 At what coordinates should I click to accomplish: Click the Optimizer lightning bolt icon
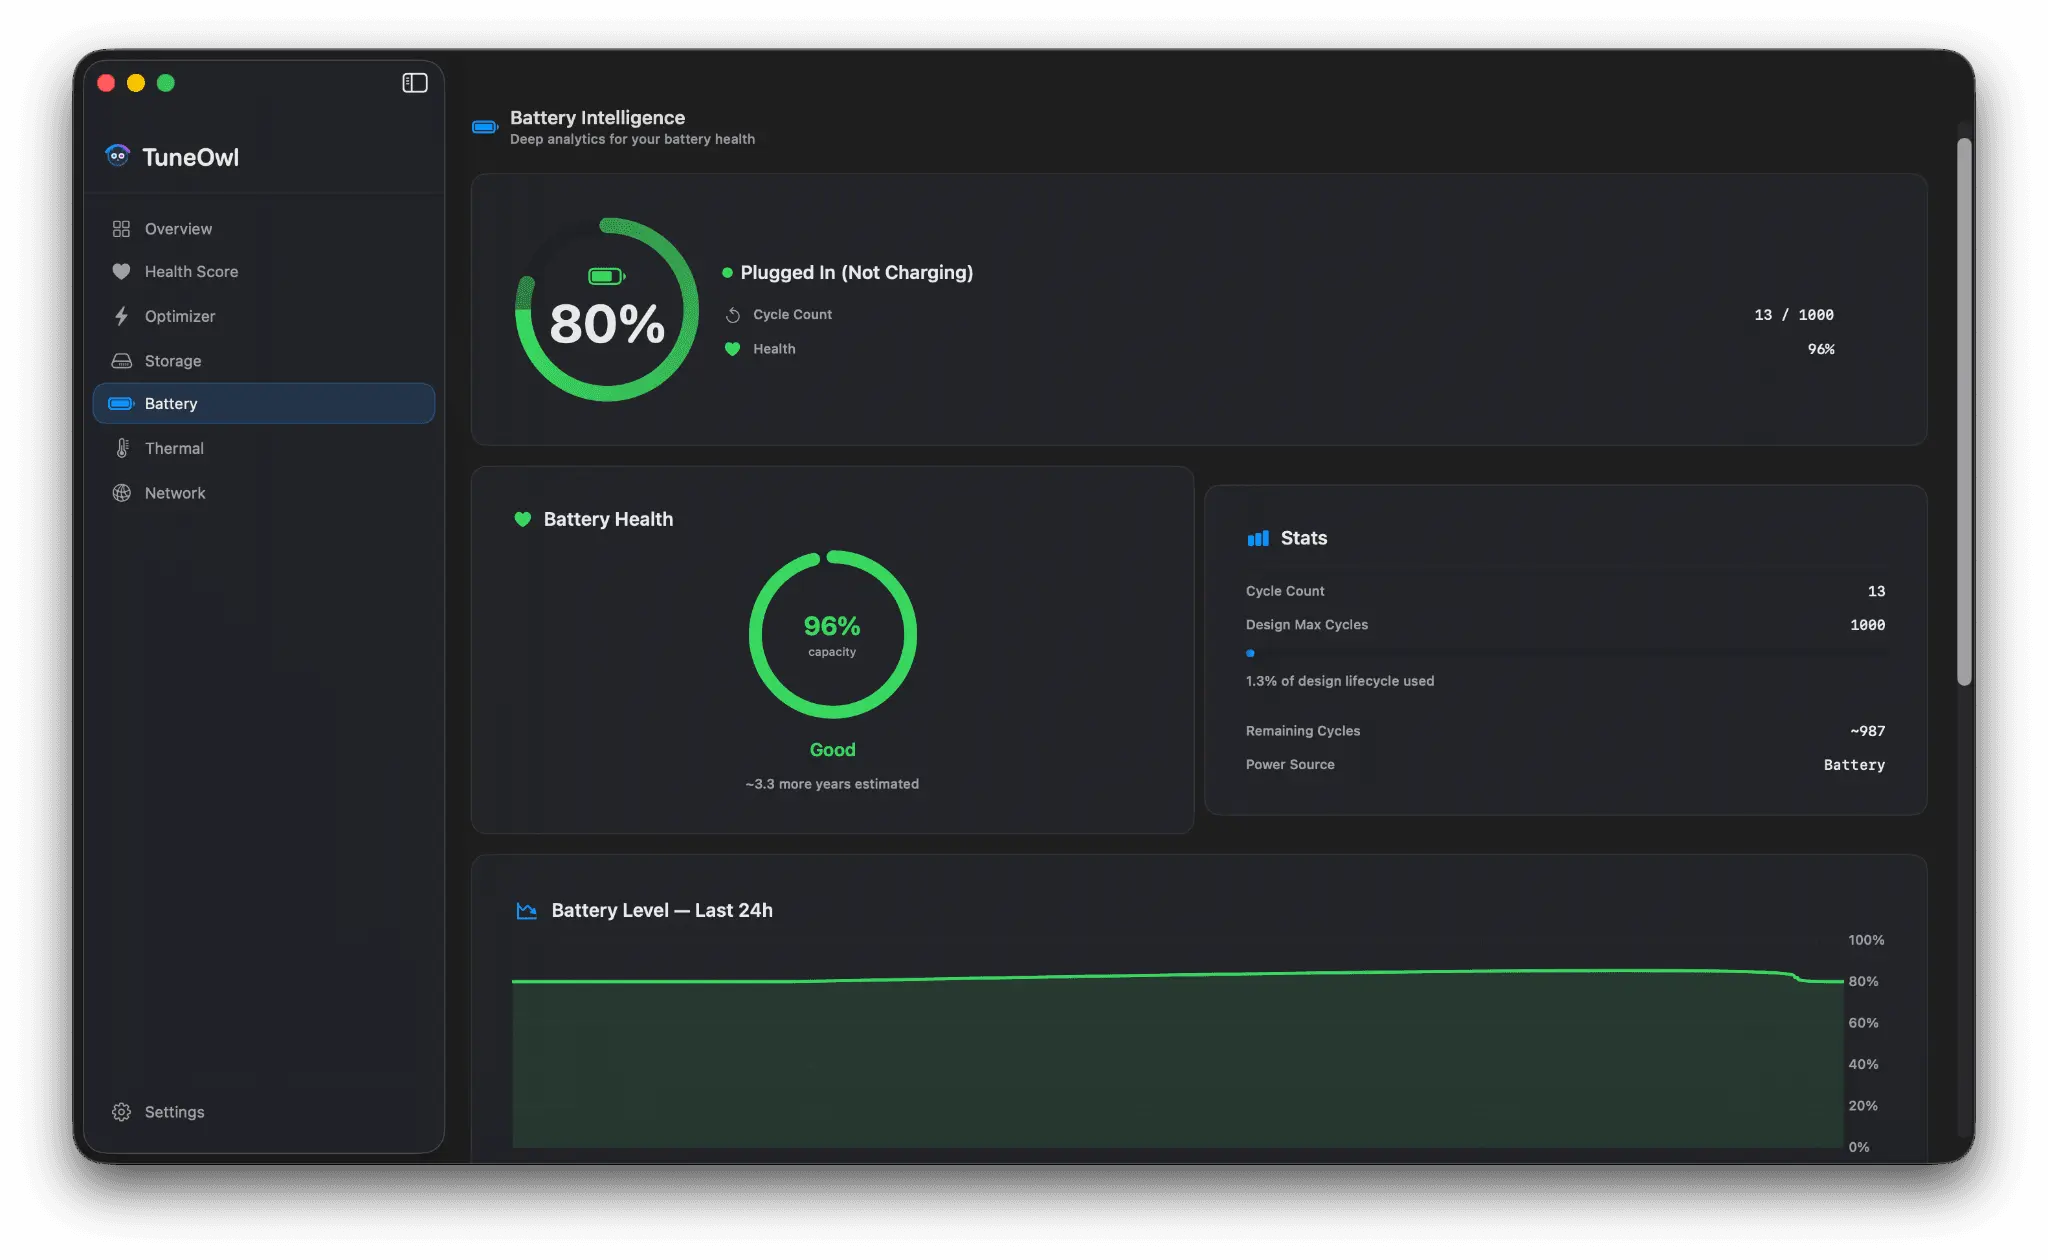point(121,316)
